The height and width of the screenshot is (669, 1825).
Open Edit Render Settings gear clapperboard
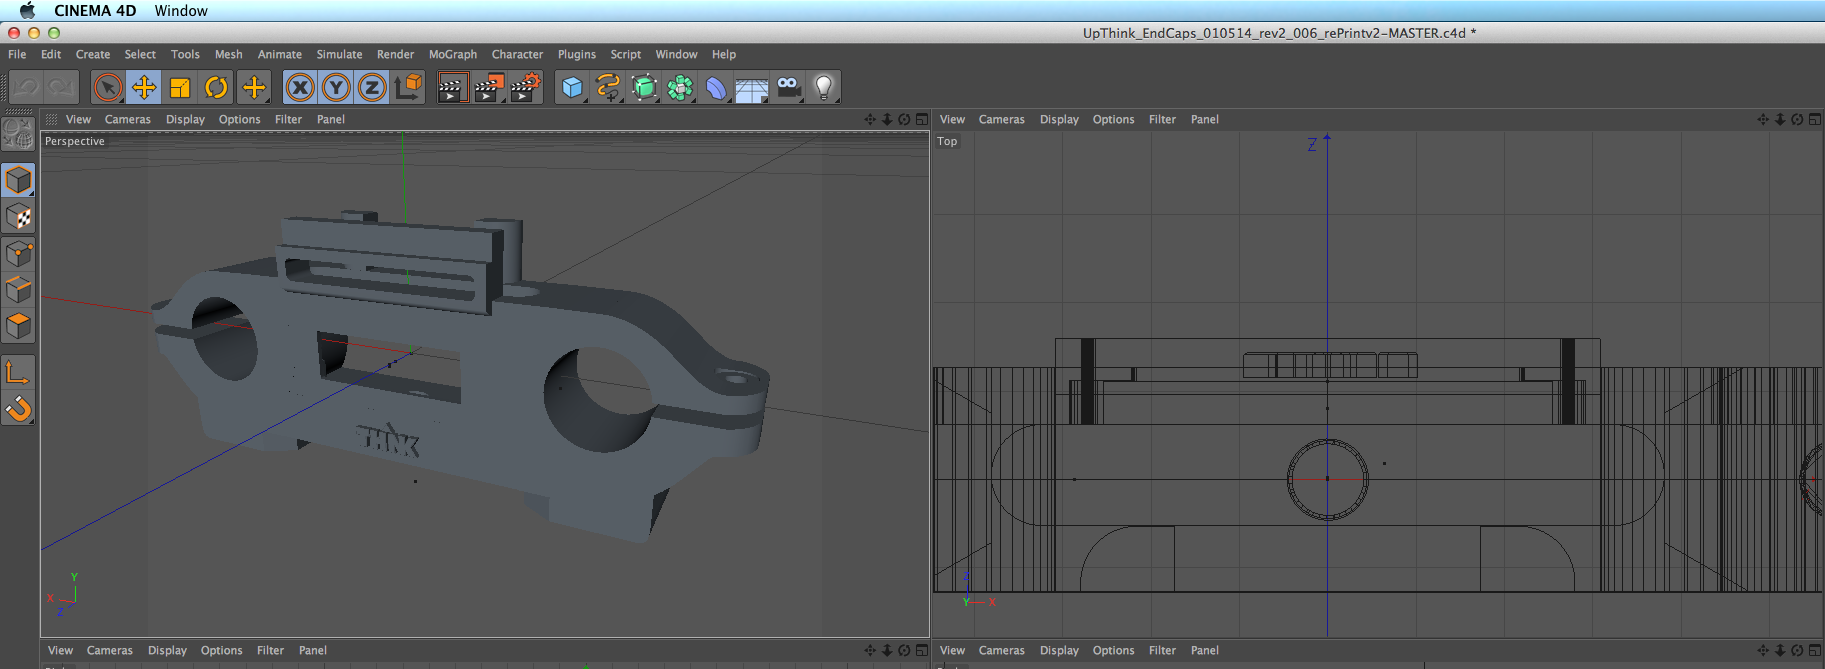tap(526, 88)
